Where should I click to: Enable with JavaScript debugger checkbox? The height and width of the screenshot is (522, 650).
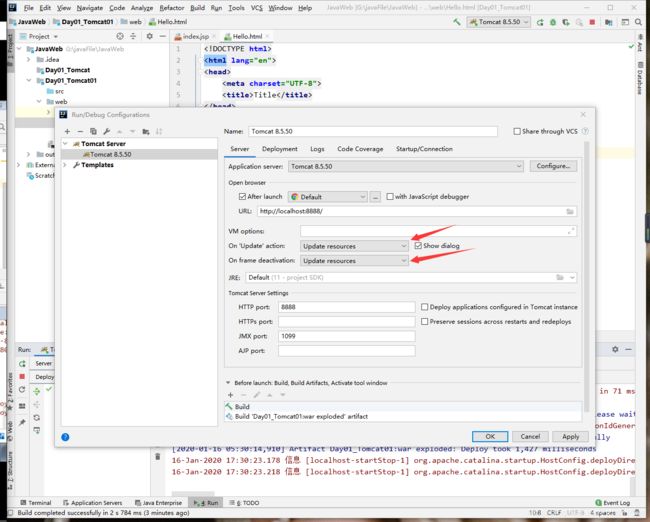(x=390, y=197)
